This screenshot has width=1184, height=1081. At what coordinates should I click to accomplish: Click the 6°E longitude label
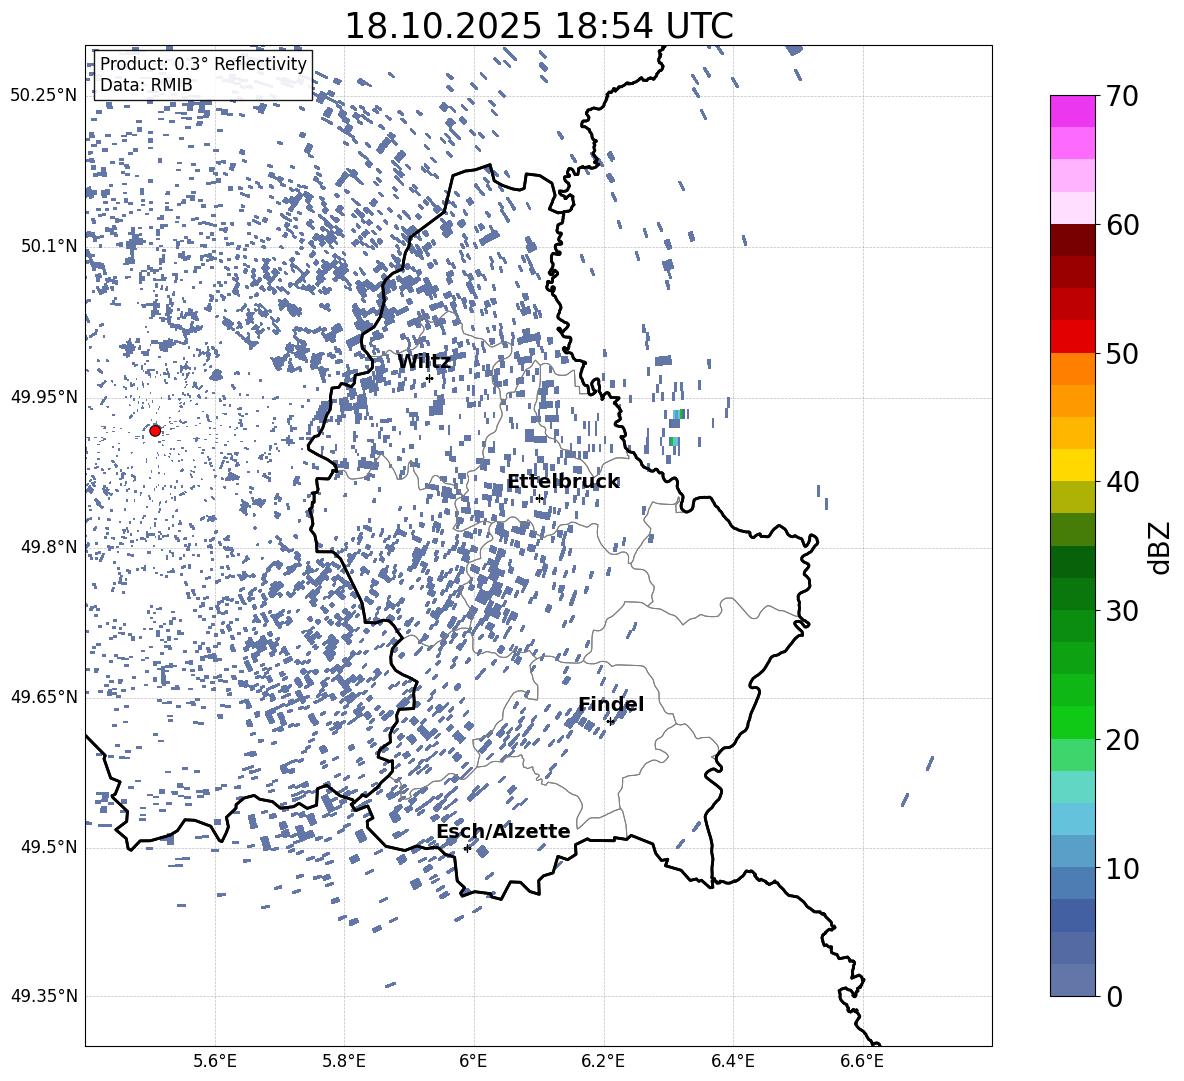[x=473, y=1062]
